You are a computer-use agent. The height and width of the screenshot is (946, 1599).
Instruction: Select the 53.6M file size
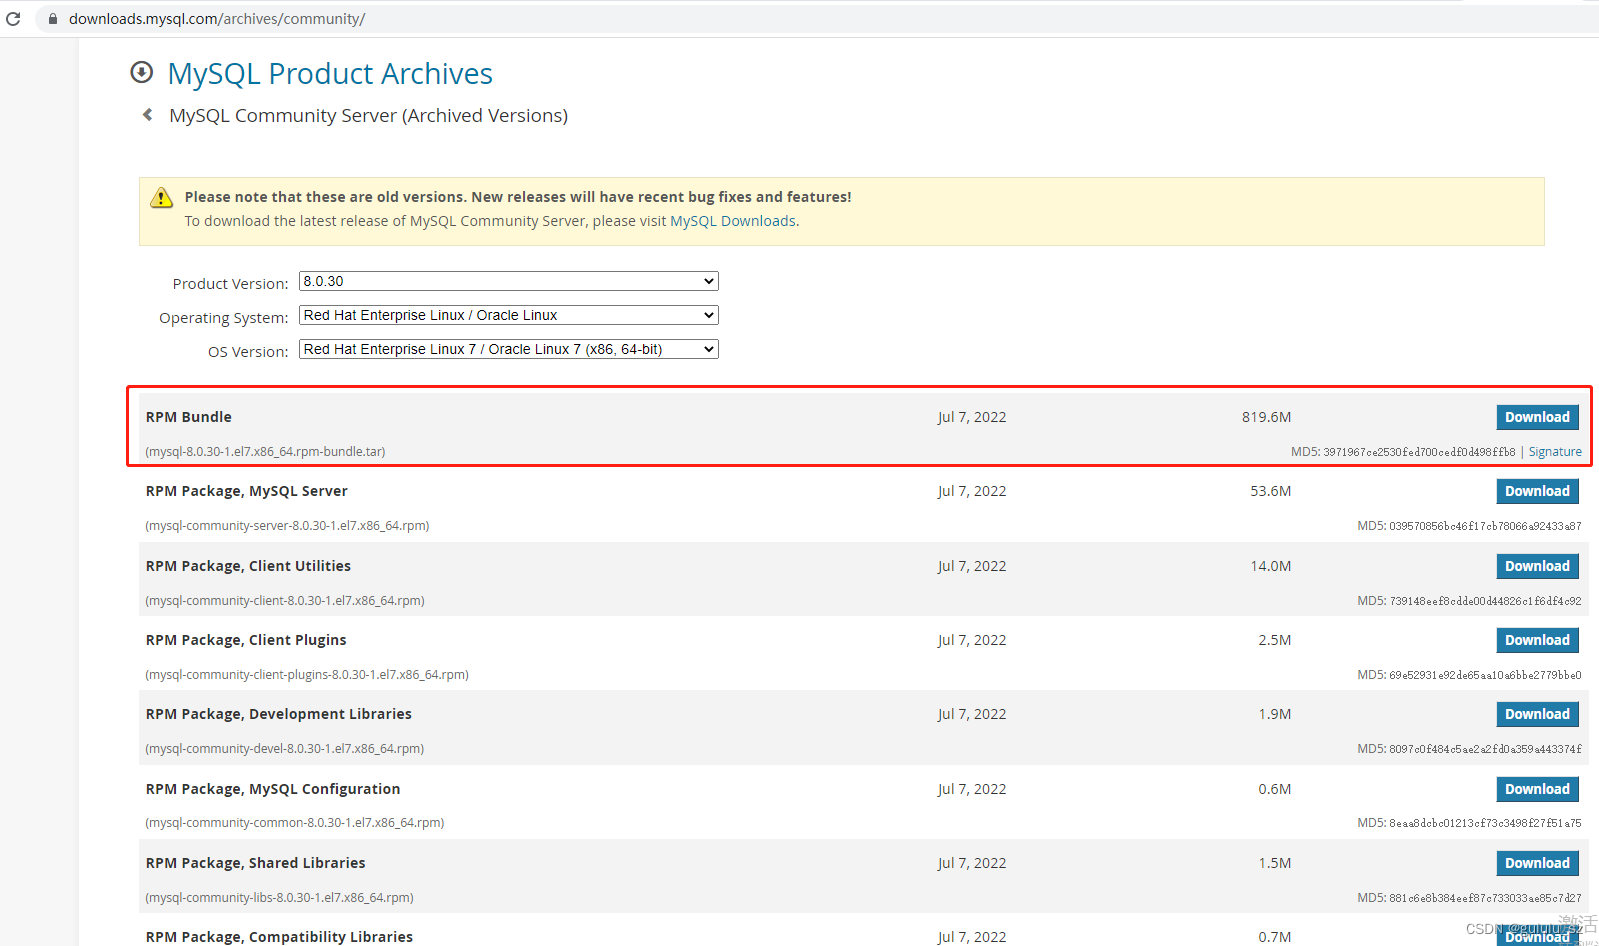coord(1271,491)
